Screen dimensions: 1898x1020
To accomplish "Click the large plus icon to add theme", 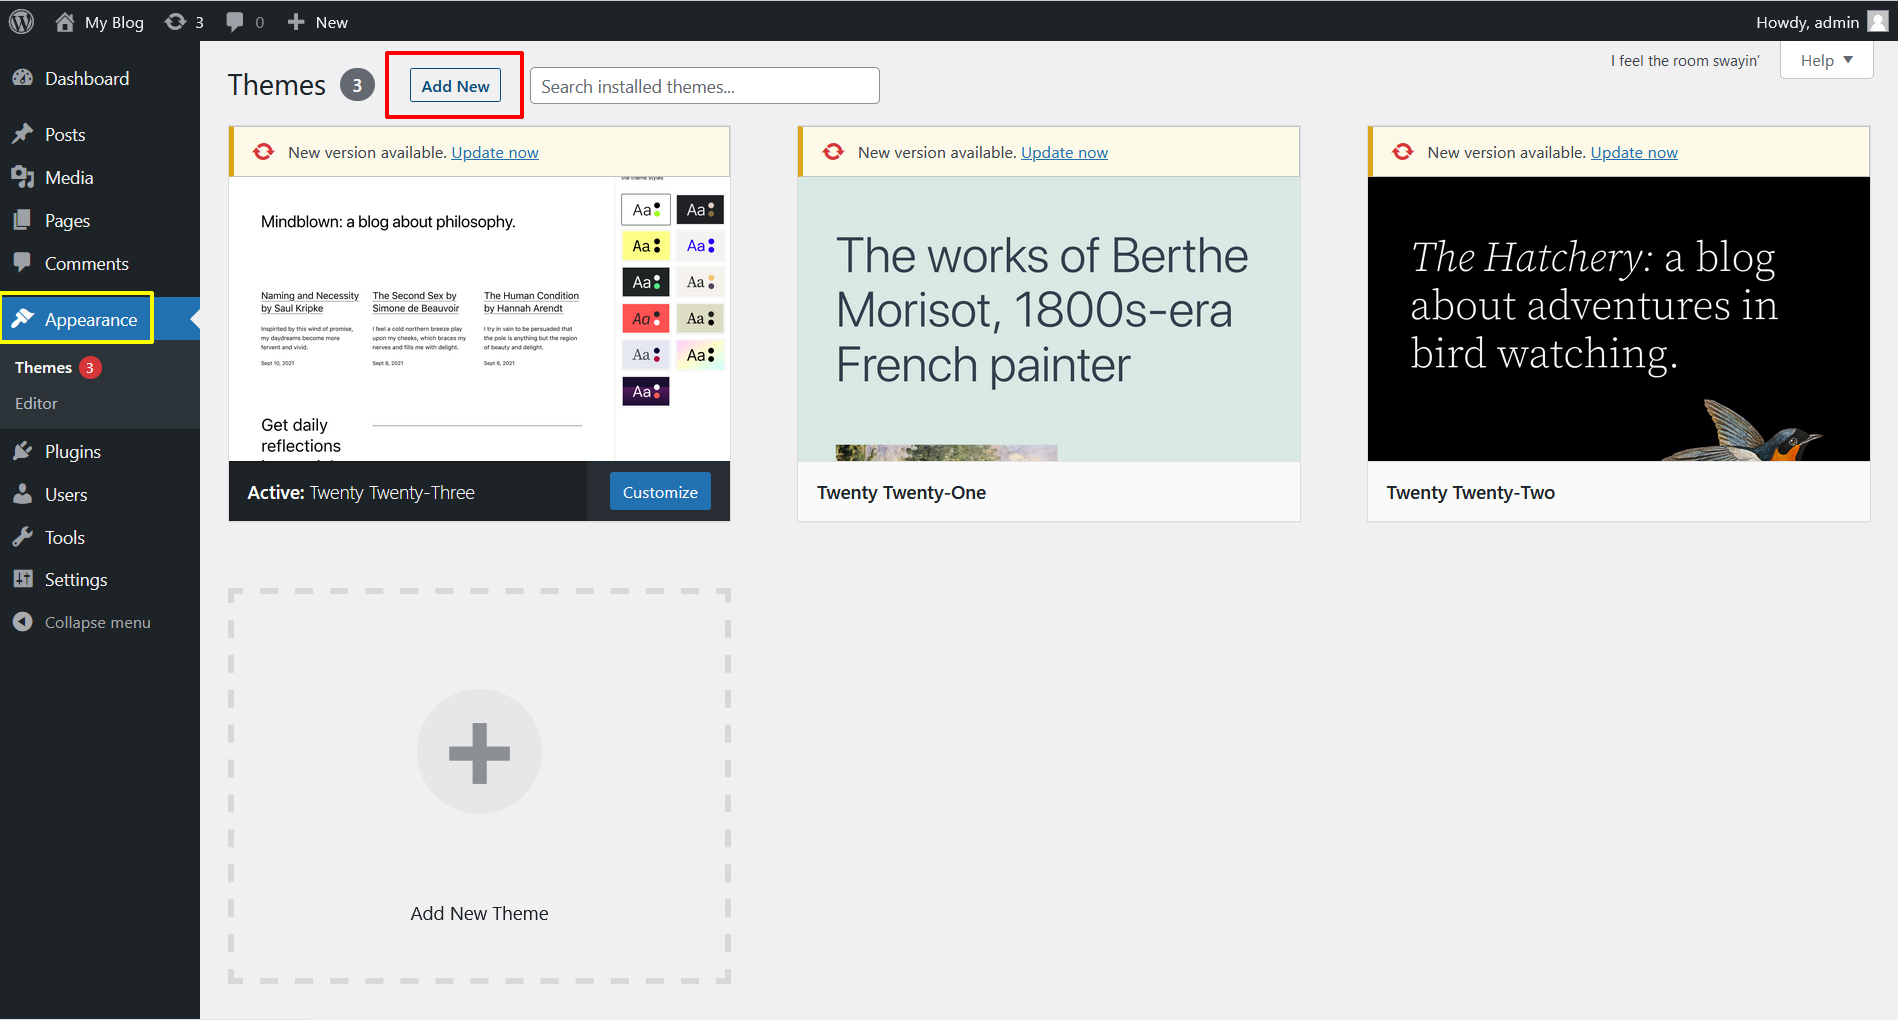I will [479, 752].
